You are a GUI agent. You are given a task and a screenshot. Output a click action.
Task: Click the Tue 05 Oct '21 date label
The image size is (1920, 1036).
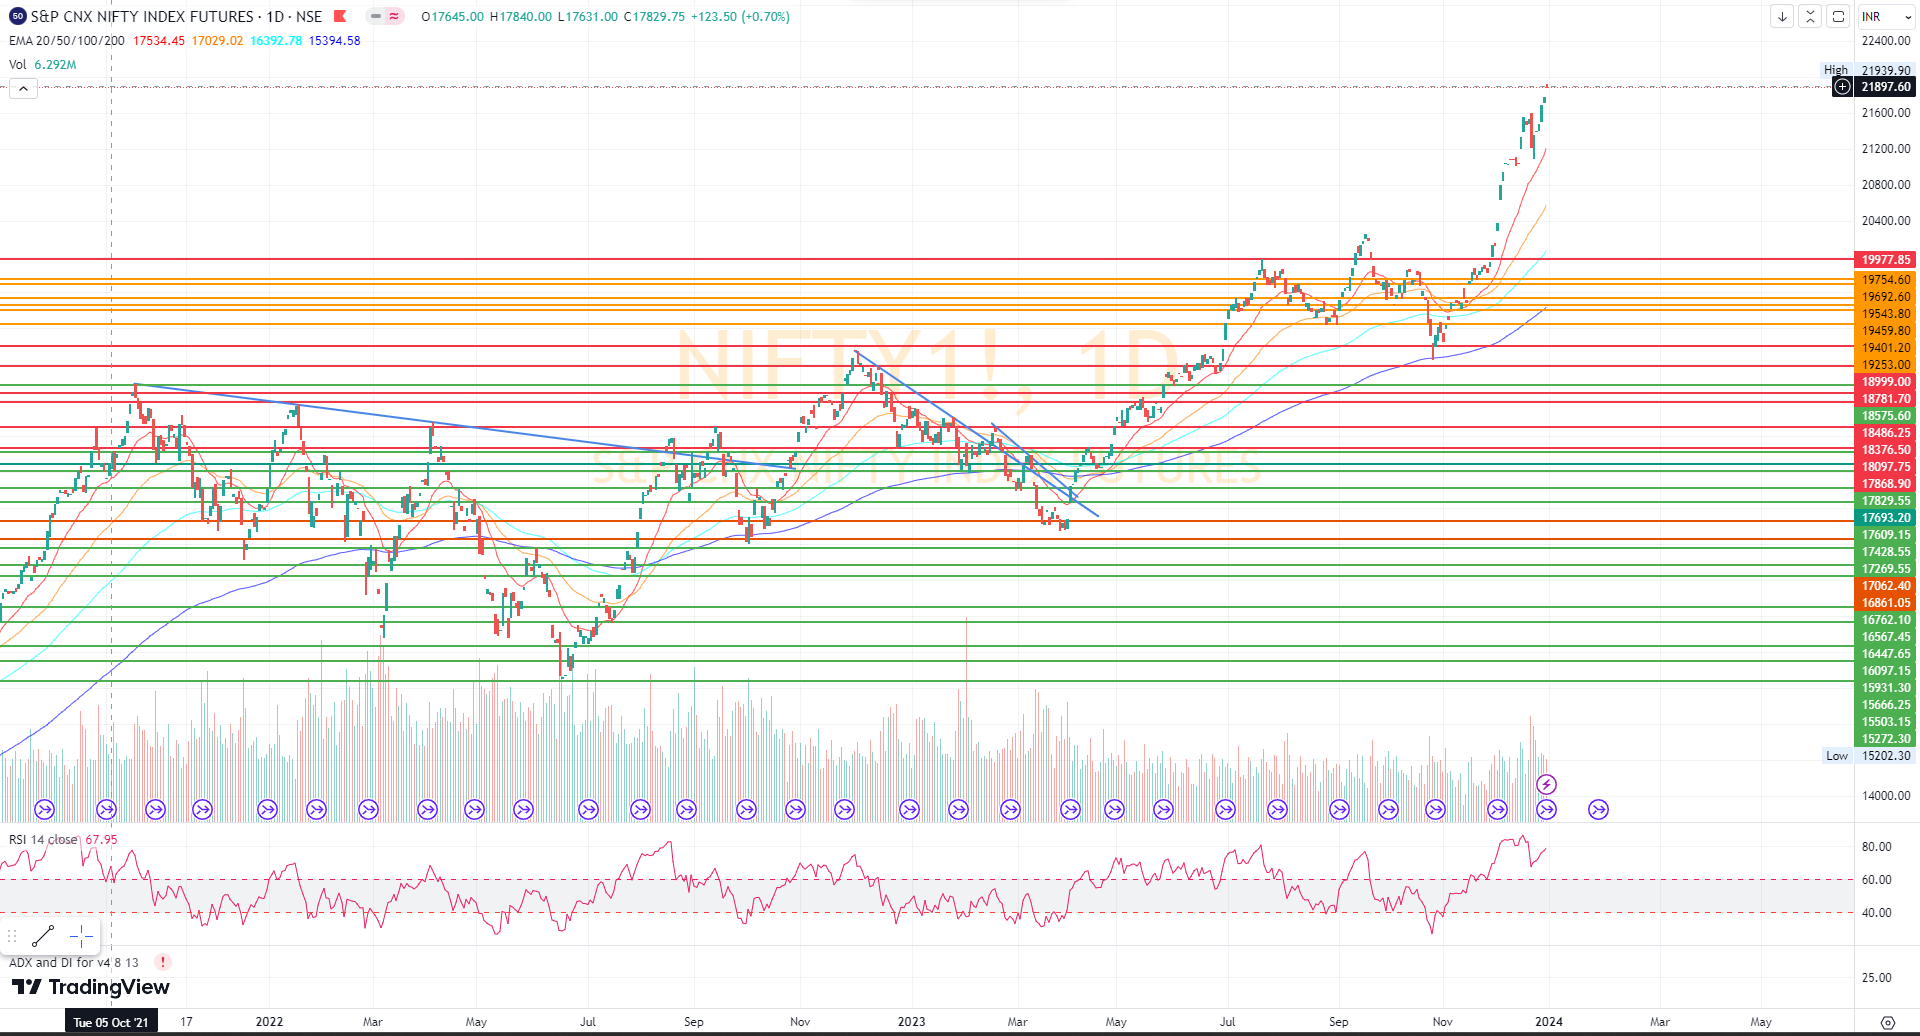[110, 1022]
